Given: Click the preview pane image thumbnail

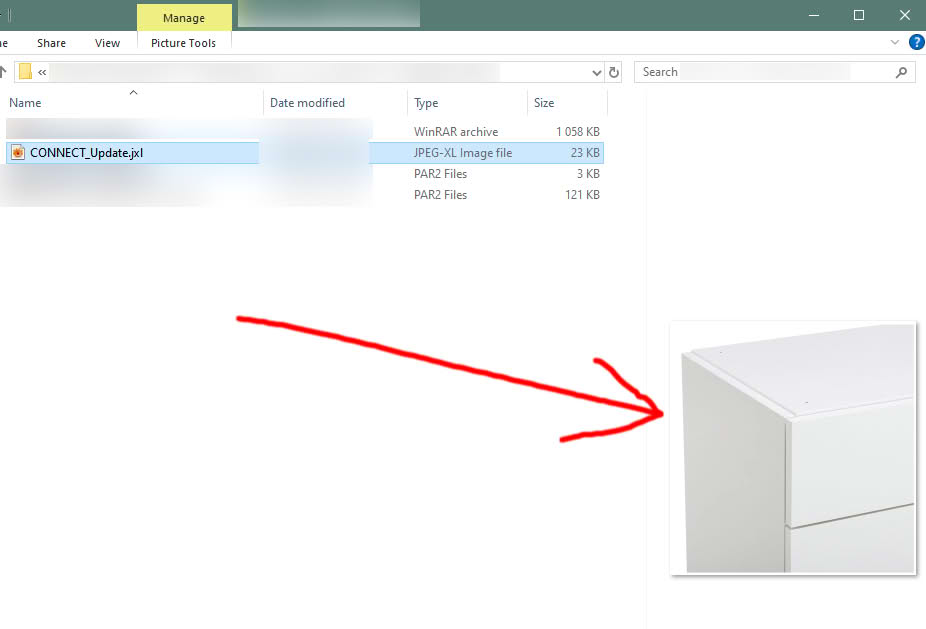Looking at the screenshot, I should pos(793,448).
